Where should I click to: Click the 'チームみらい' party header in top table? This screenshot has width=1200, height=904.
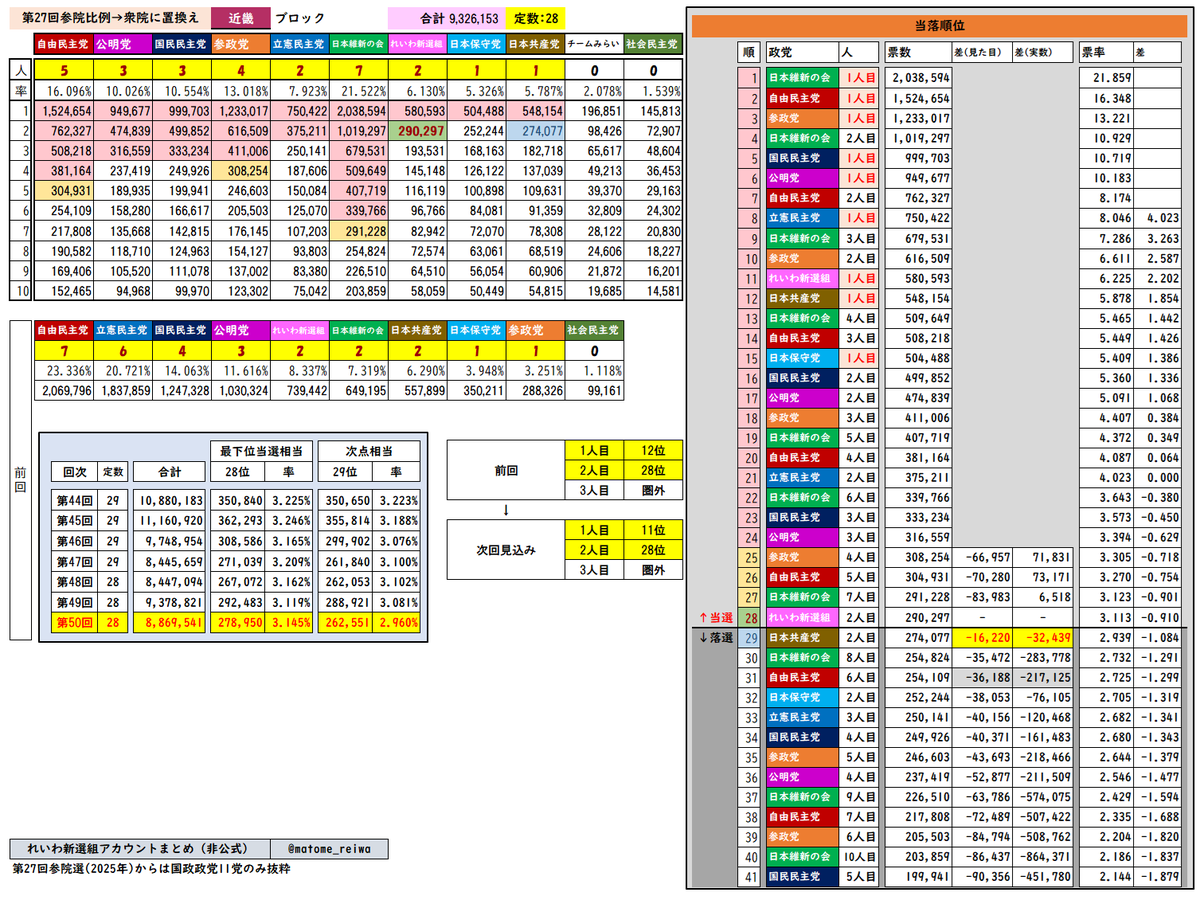[x=594, y=44]
